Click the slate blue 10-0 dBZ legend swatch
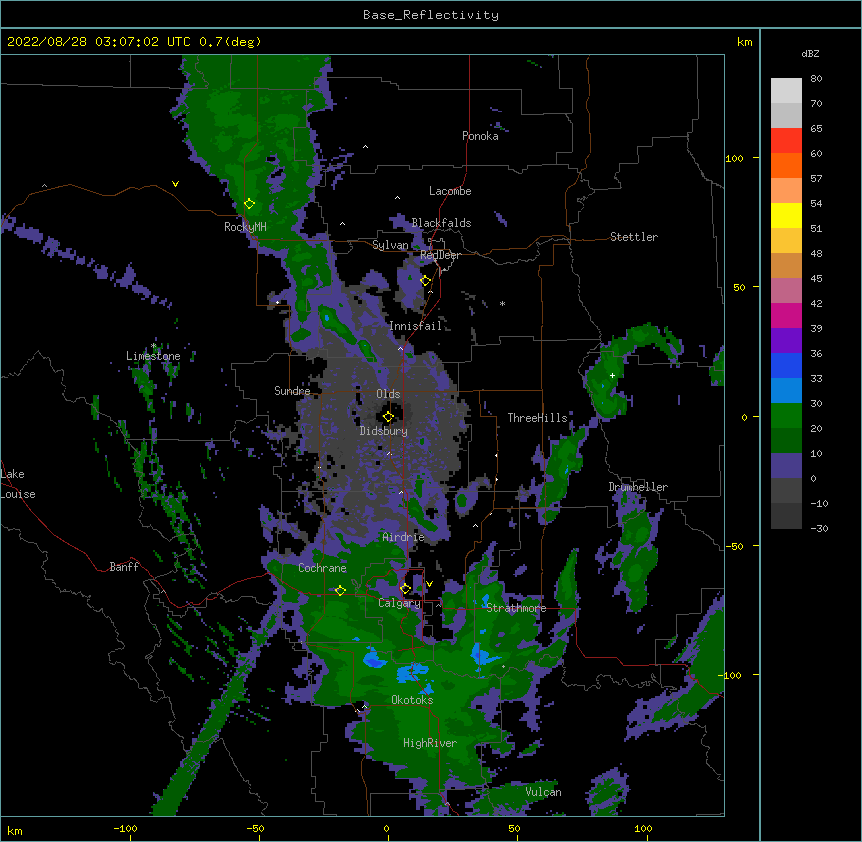The image size is (862, 842). click(x=786, y=466)
